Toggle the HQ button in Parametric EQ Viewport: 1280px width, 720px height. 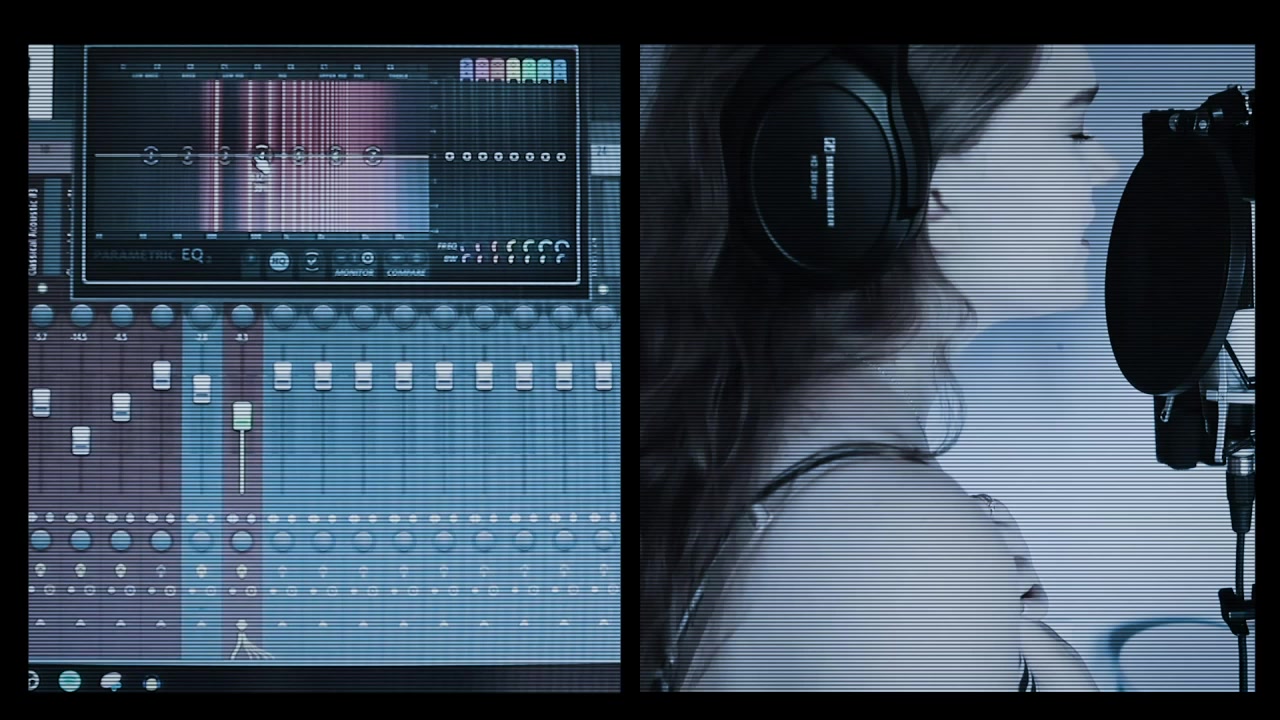point(279,261)
